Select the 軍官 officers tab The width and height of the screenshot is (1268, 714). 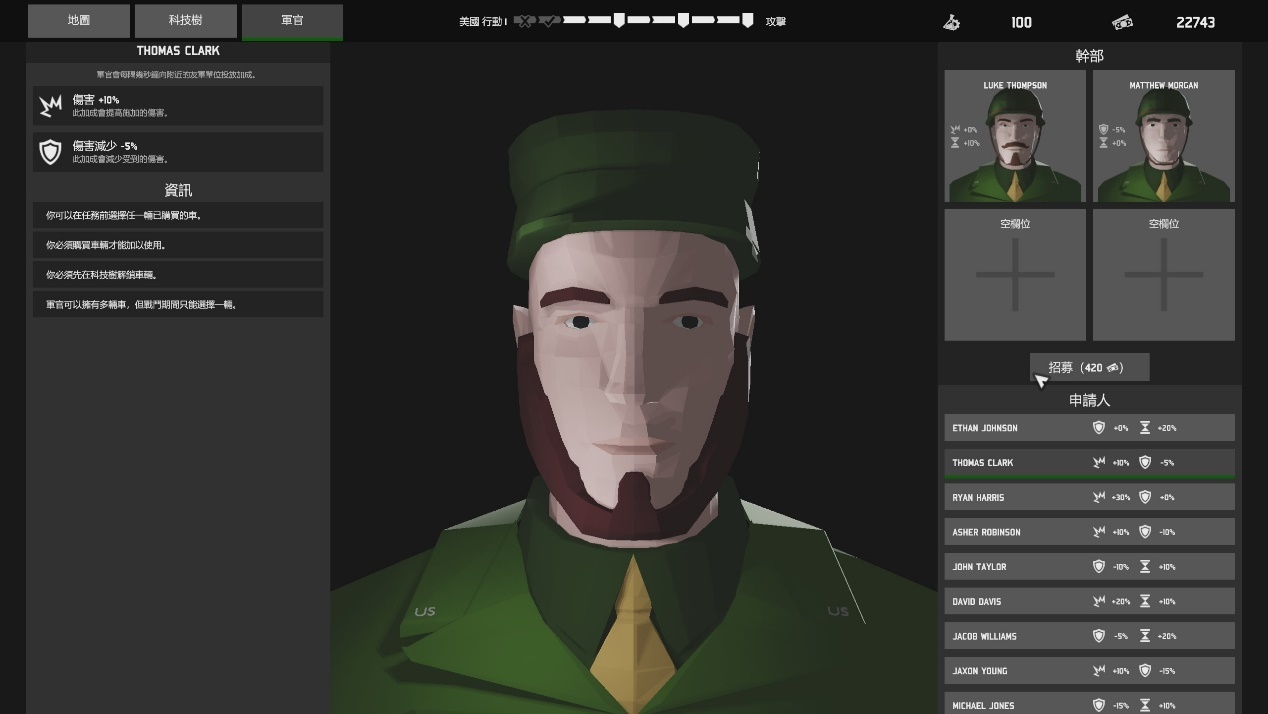click(x=292, y=20)
